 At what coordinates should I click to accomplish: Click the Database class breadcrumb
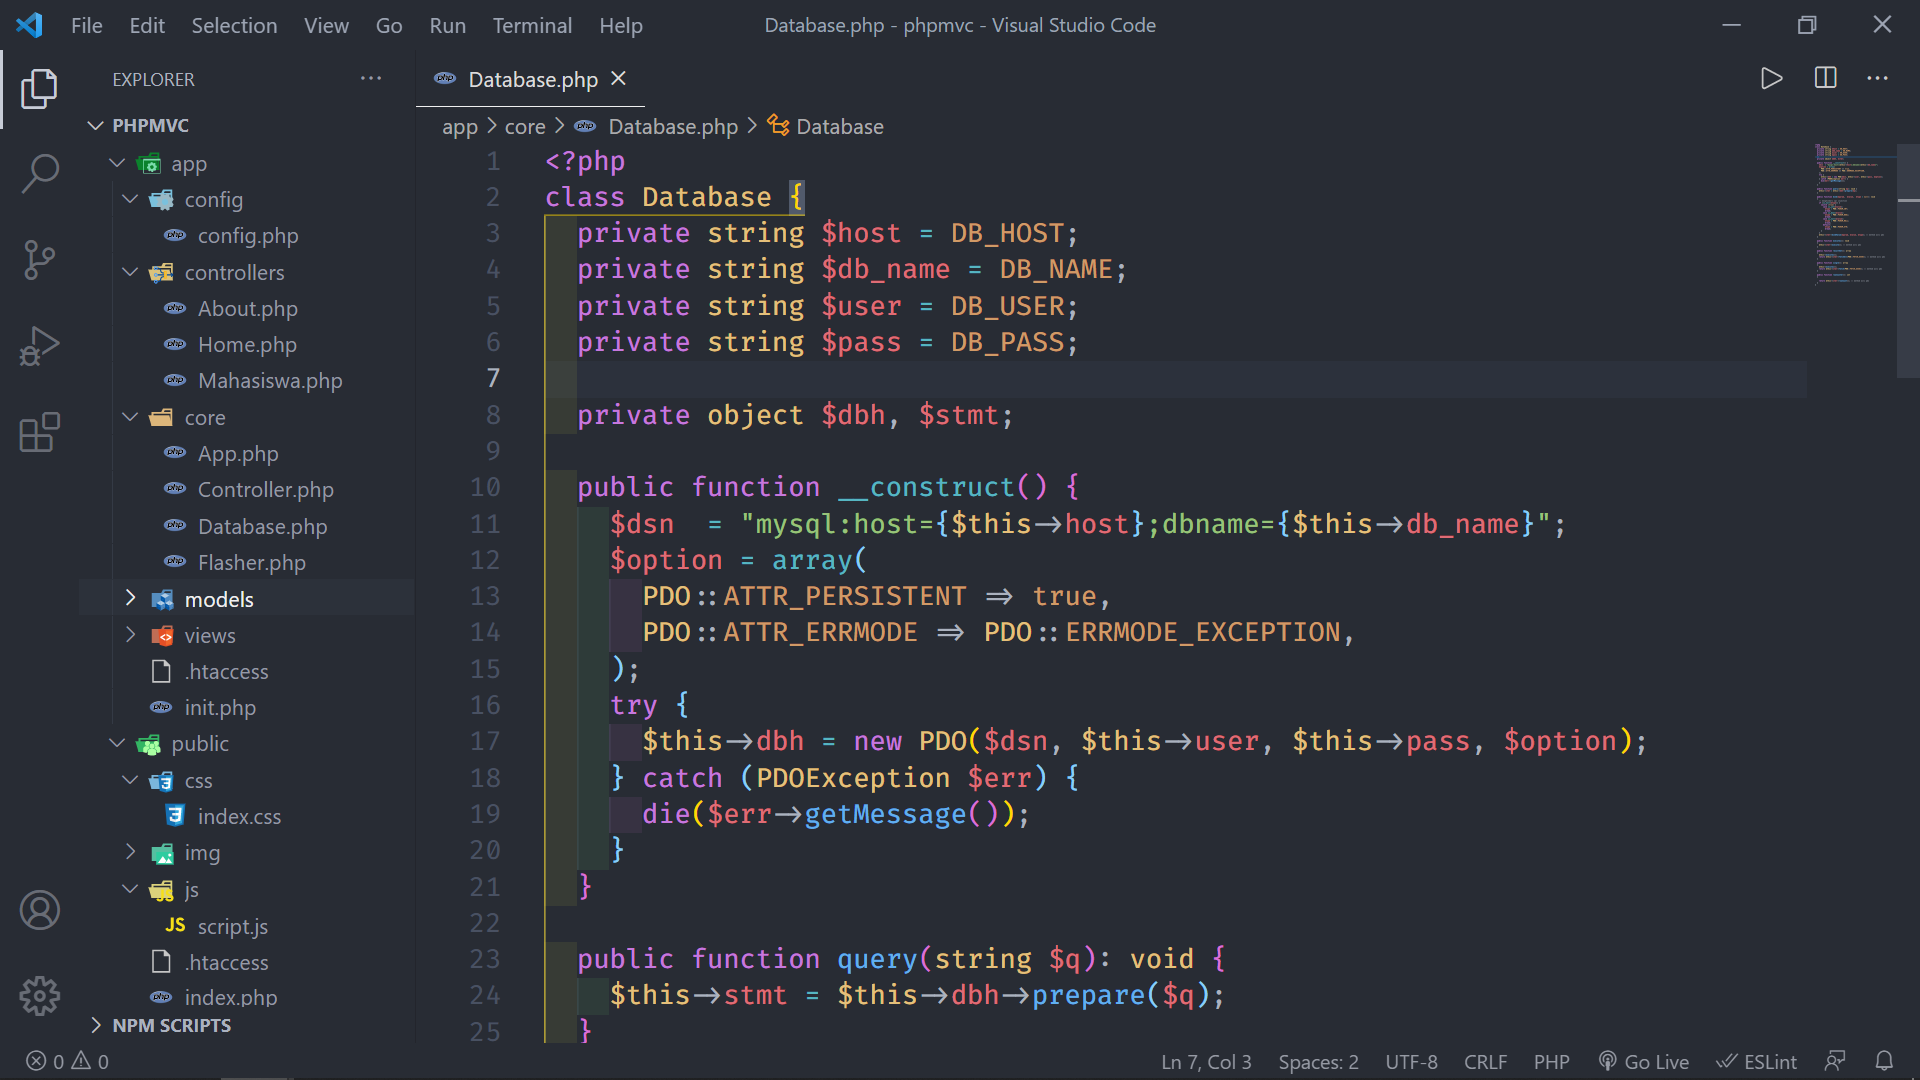click(839, 127)
